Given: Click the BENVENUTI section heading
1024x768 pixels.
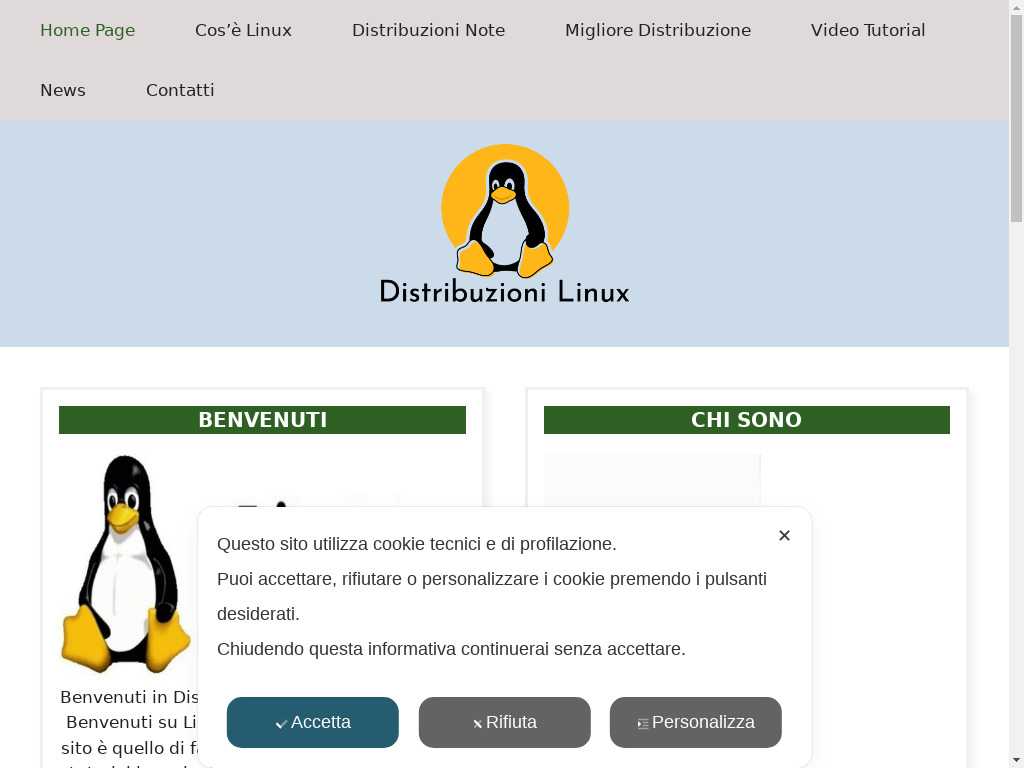Looking at the screenshot, I should point(263,420).
